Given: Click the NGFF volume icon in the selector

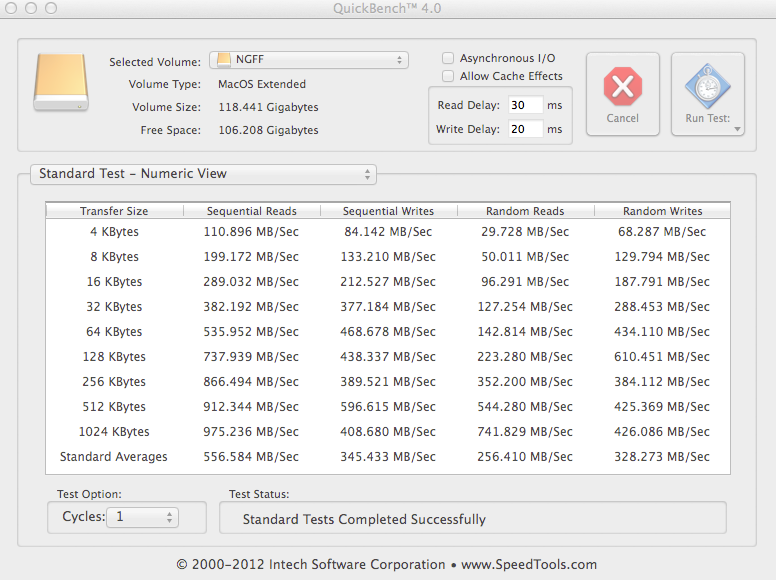Looking at the screenshot, I should [x=224, y=59].
